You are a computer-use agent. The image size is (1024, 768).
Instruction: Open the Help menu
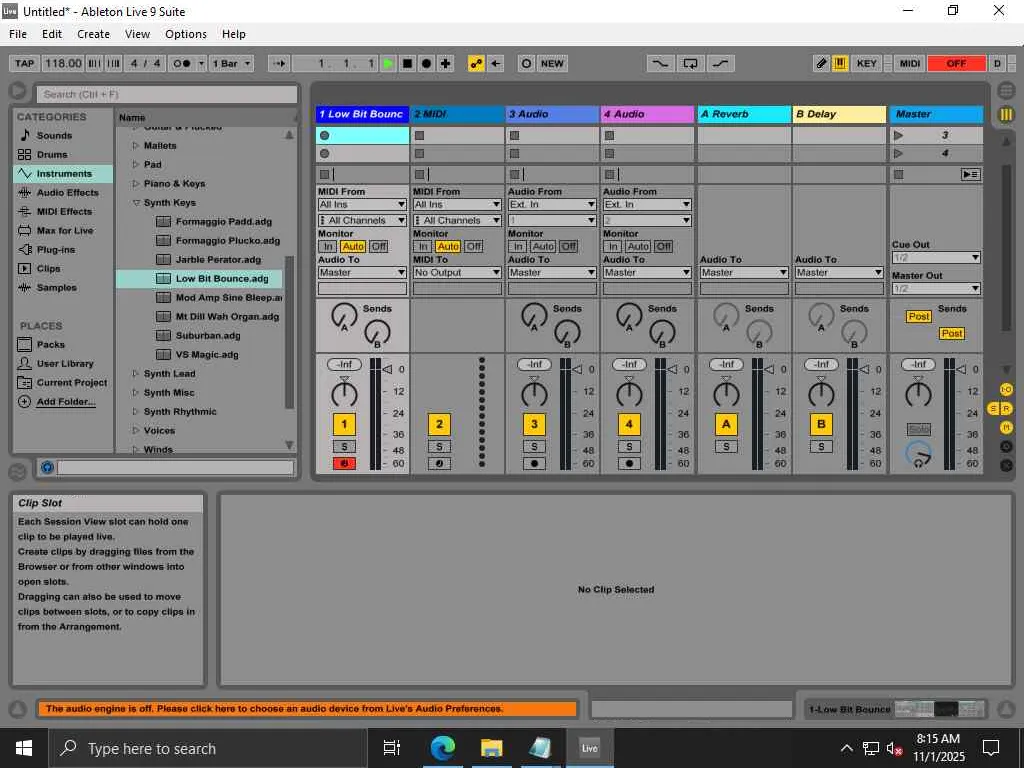click(x=234, y=34)
